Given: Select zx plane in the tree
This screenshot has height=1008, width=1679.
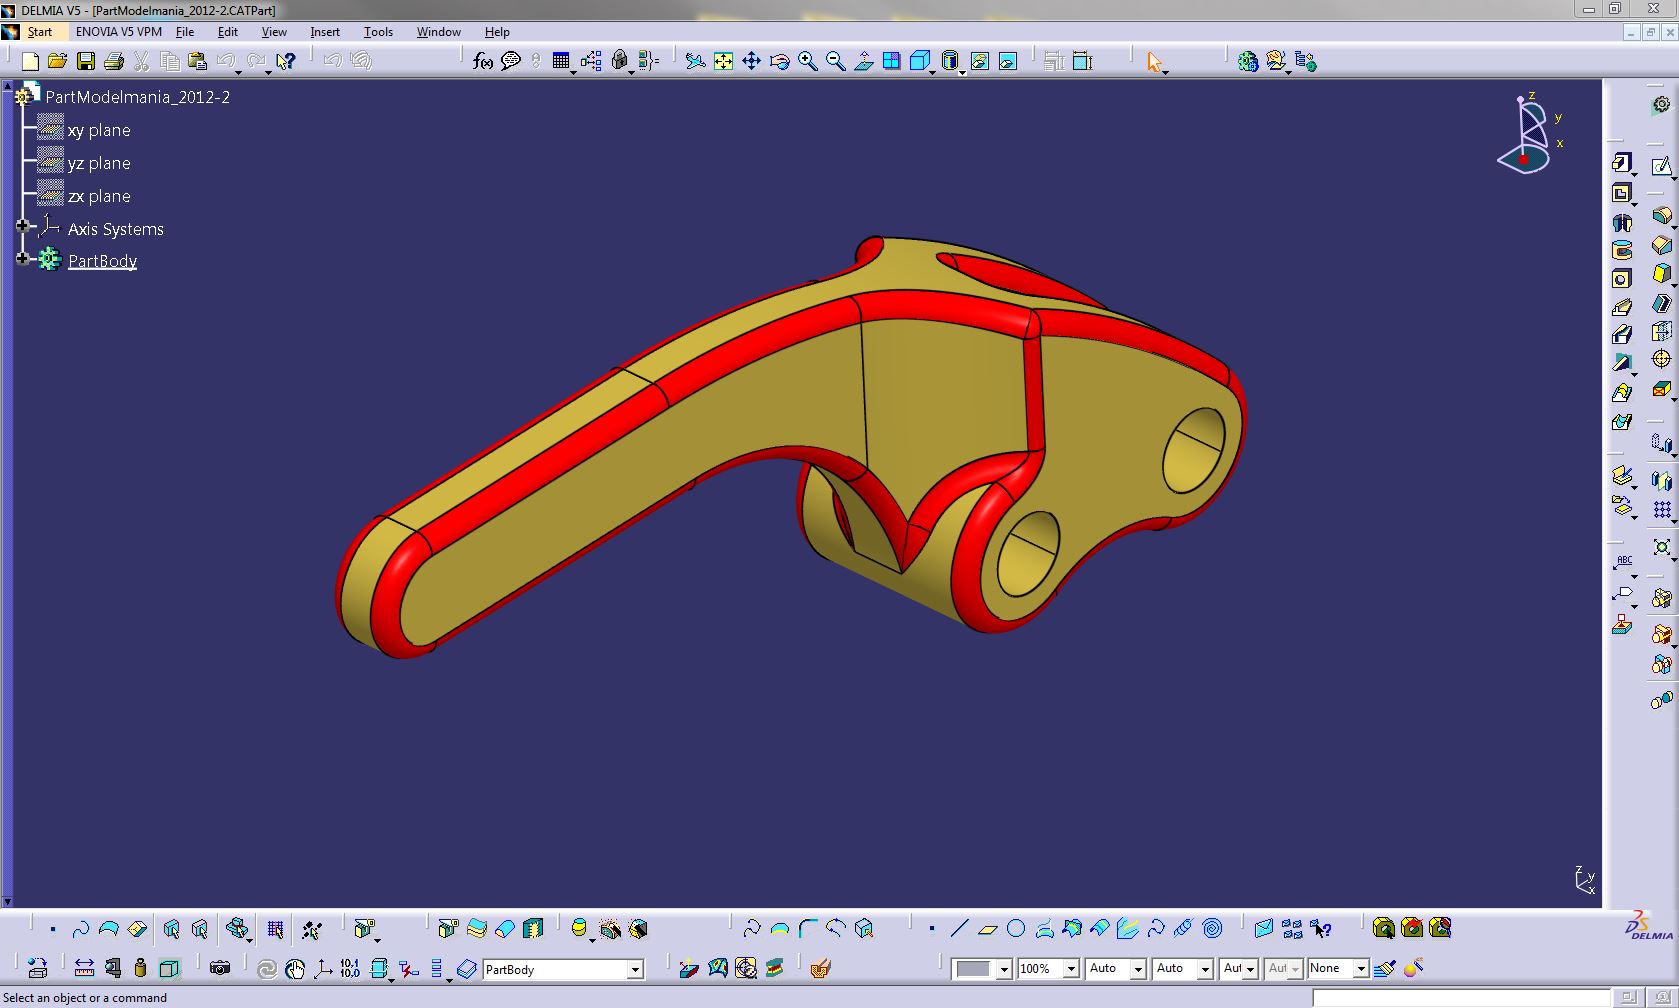Looking at the screenshot, I should click(99, 196).
